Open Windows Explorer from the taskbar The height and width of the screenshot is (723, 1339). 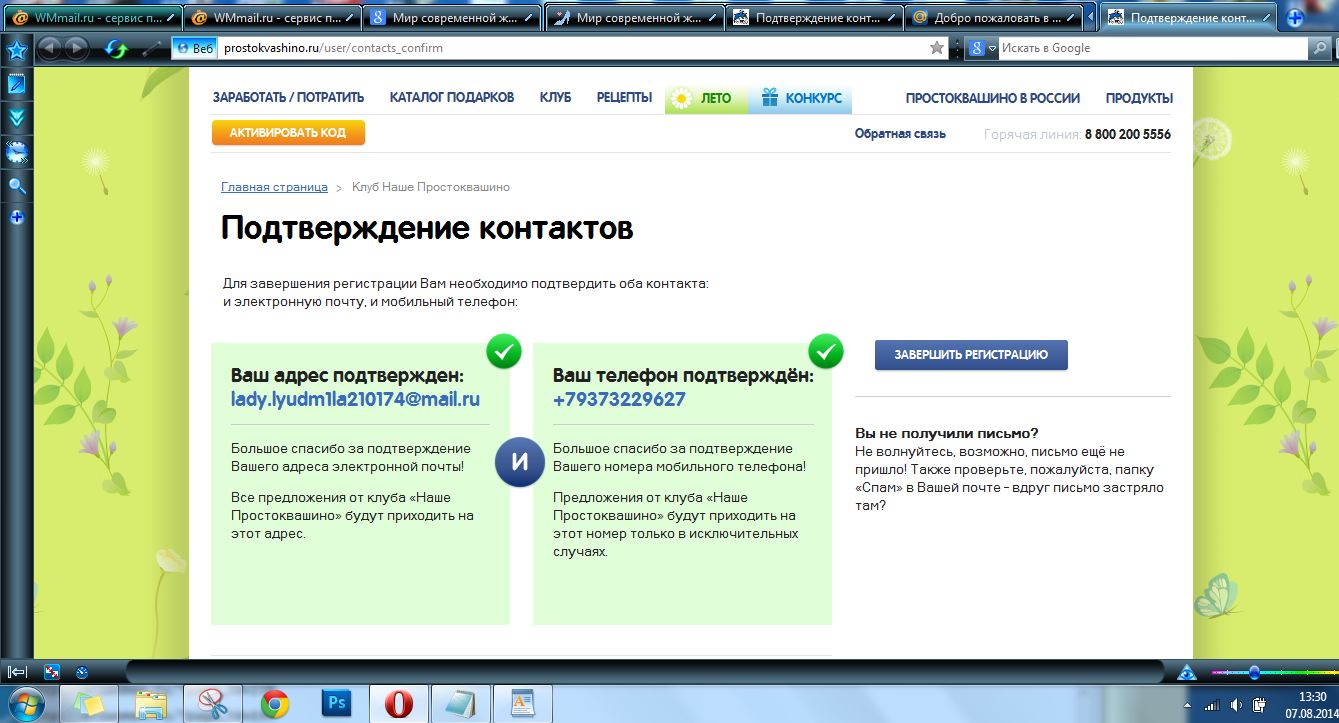point(151,704)
